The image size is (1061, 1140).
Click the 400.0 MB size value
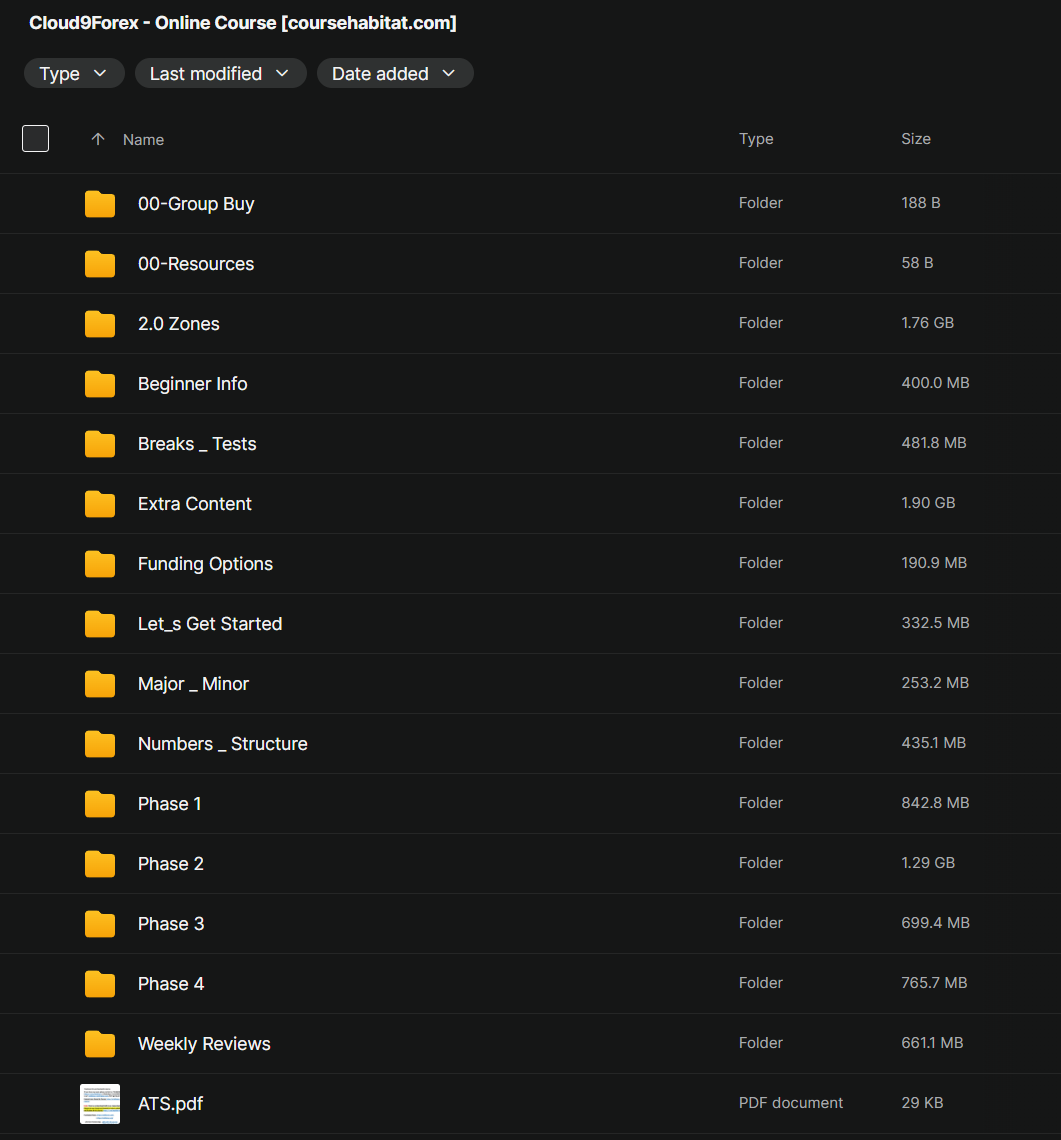tap(935, 383)
